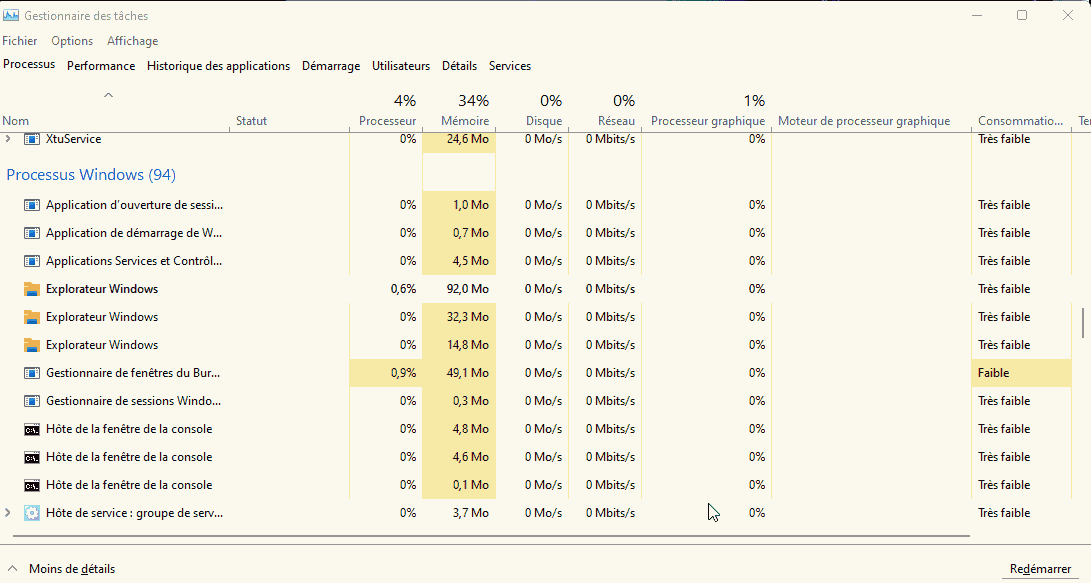Screen dimensions: 1091x583
Task: Open the Options menu
Action: (x=71, y=40)
